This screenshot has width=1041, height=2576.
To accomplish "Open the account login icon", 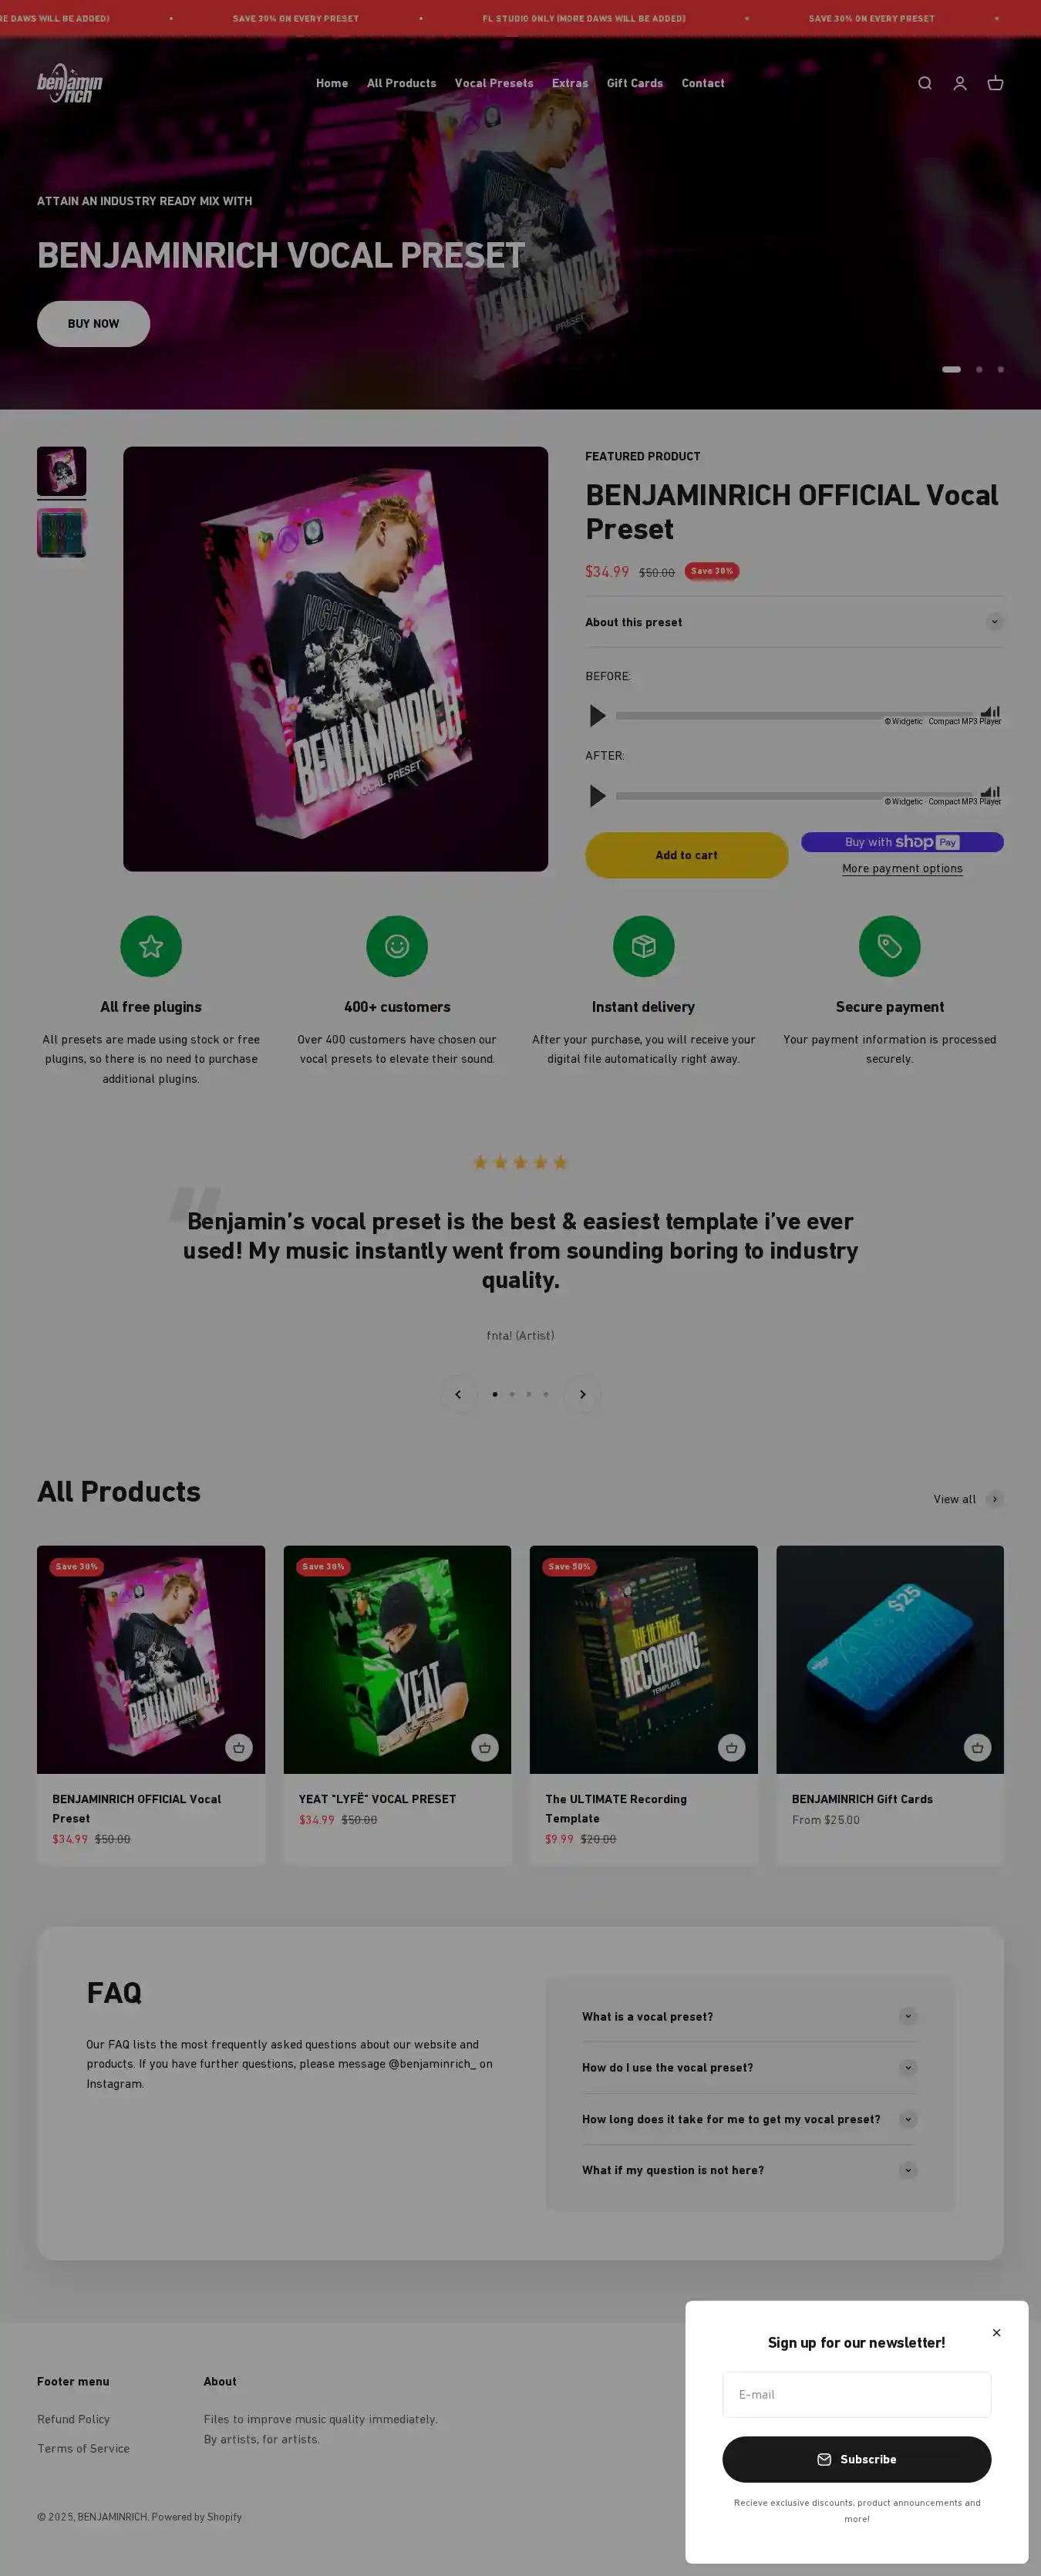I will click(960, 83).
